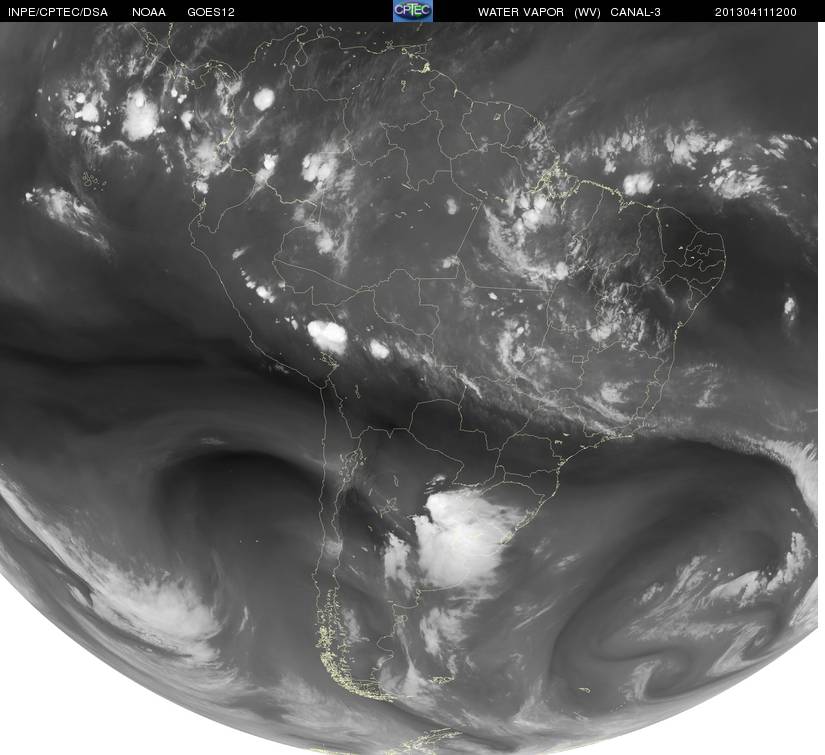Click the (WV) label in the header
The image size is (825, 755).
tap(588, 12)
